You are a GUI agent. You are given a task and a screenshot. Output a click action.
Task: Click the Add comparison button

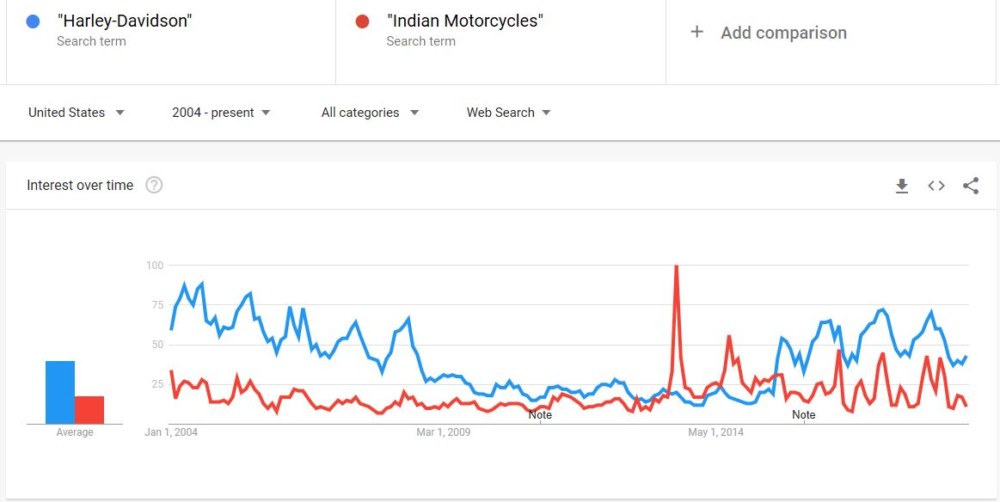click(783, 33)
